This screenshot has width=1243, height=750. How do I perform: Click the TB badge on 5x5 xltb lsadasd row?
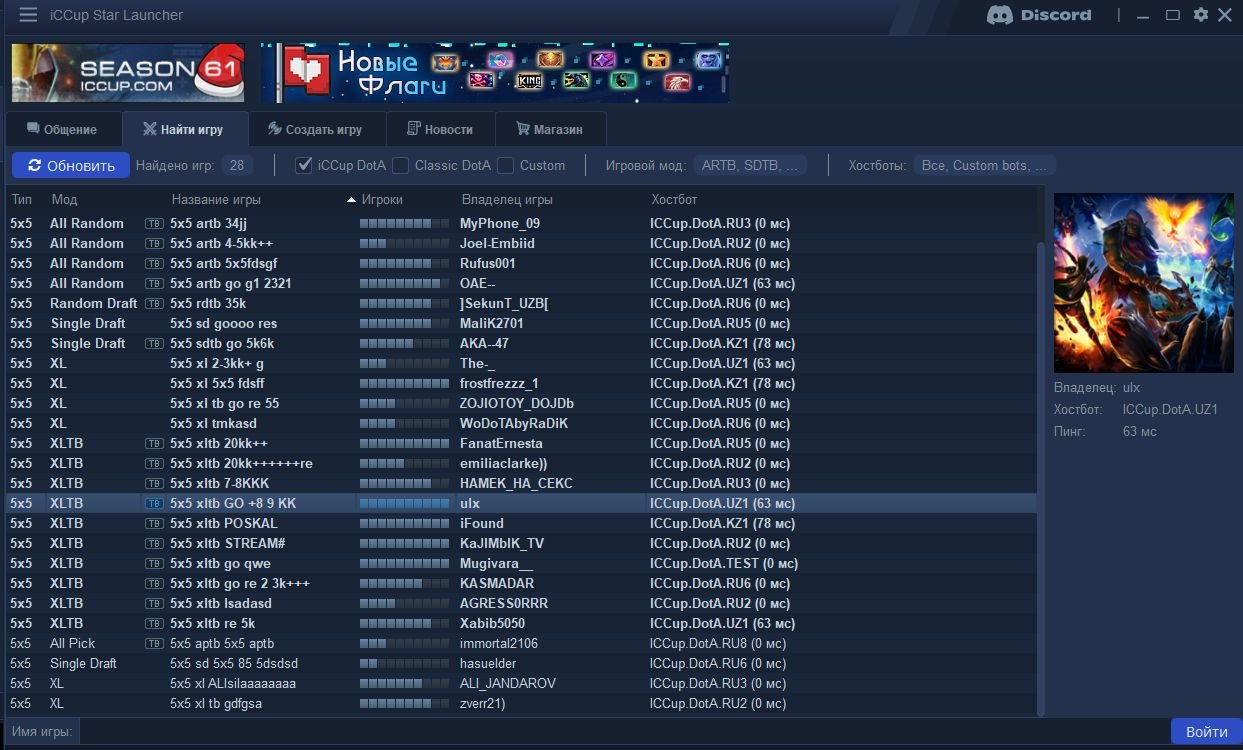coord(154,603)
